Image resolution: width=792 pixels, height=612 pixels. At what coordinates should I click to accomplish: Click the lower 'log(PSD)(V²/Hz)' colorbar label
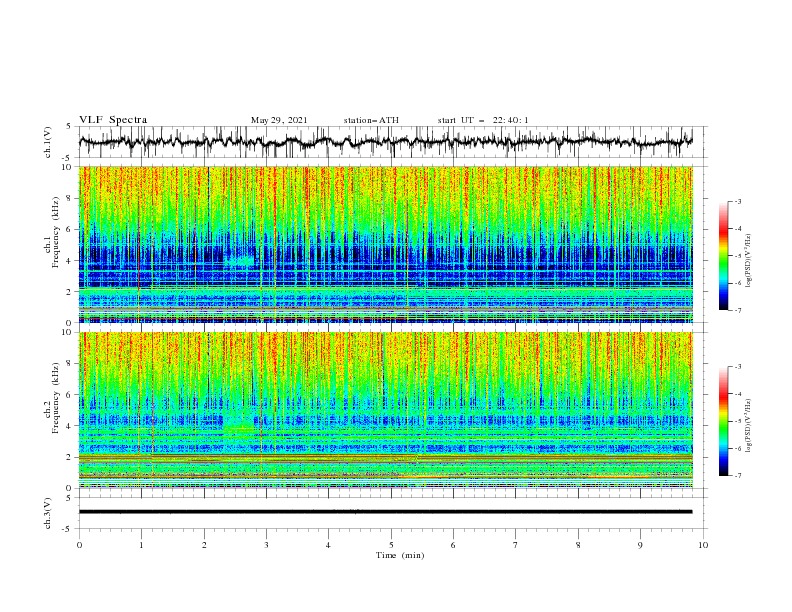(748, 426)
